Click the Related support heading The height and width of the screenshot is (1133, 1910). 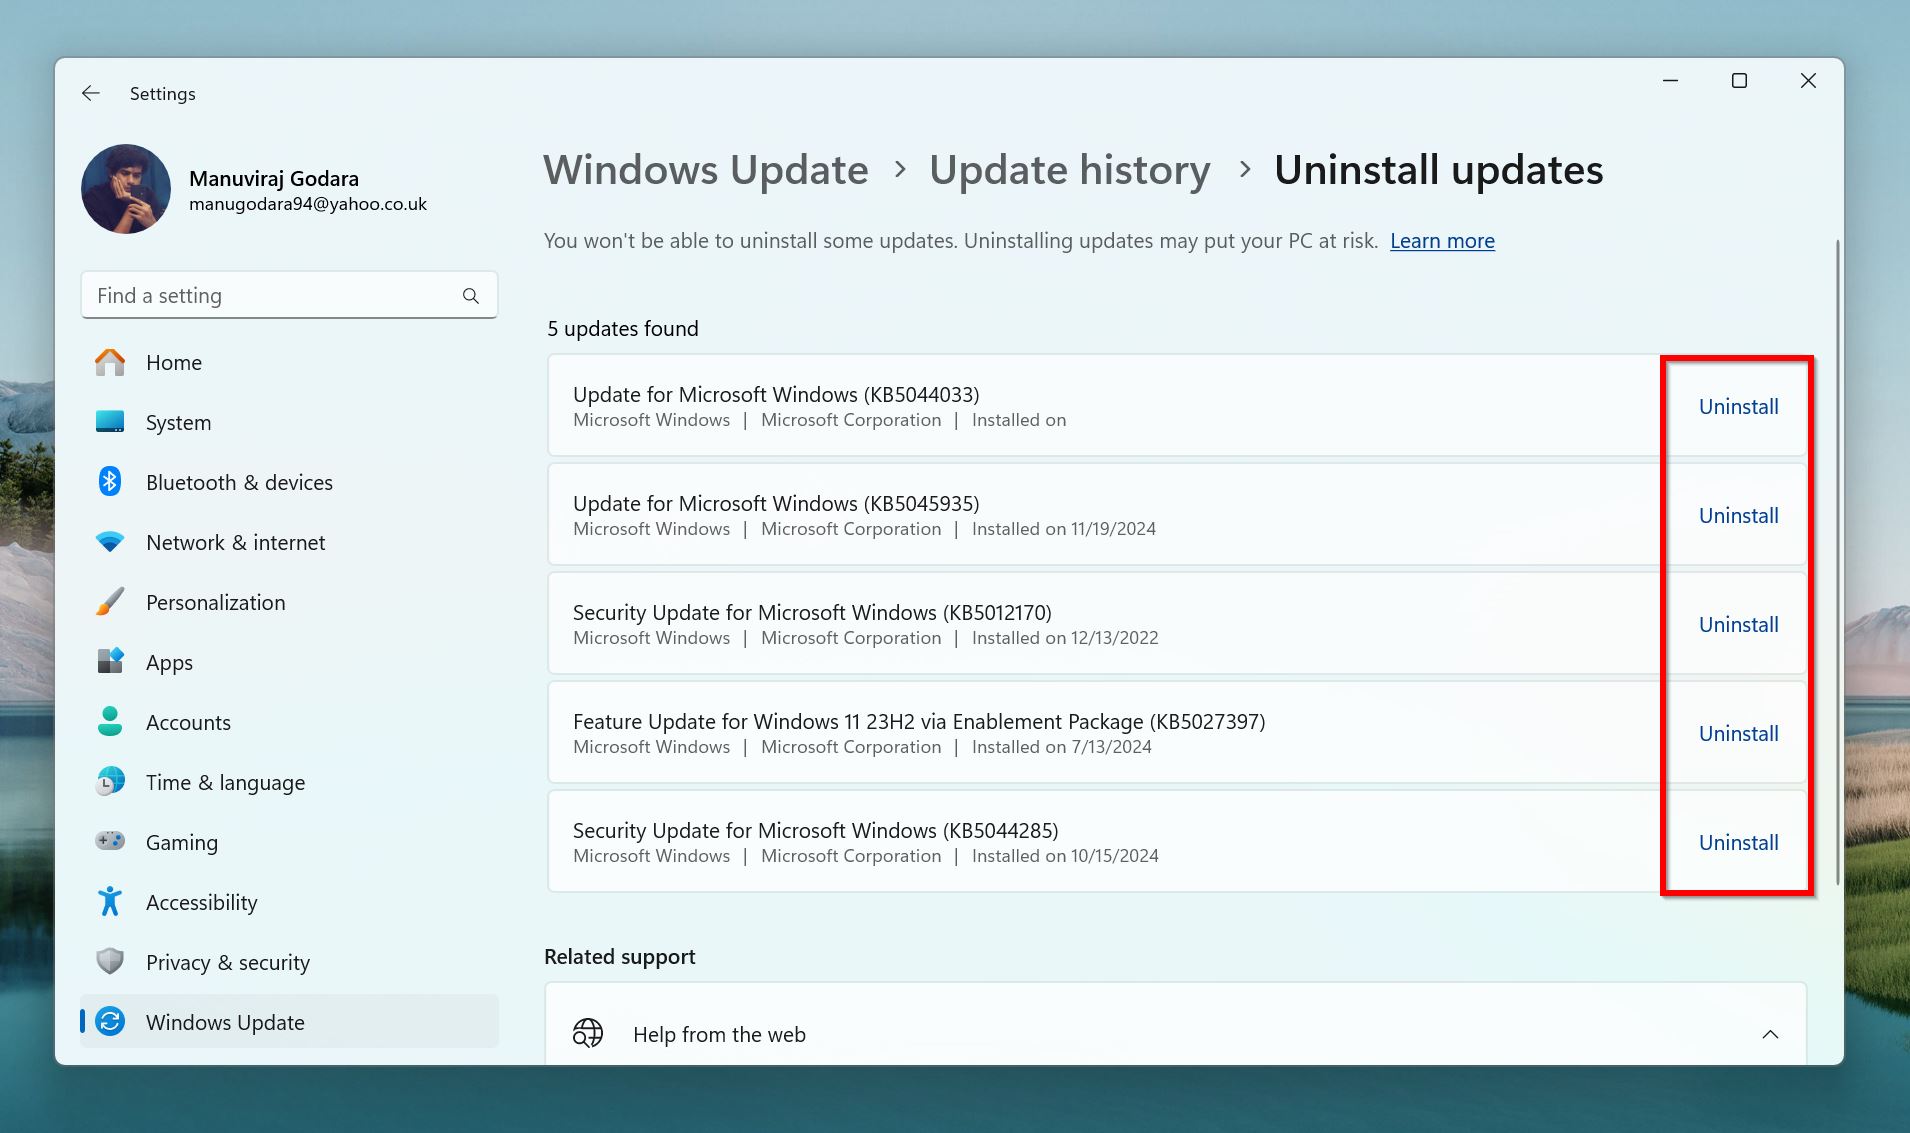[620, 957]
